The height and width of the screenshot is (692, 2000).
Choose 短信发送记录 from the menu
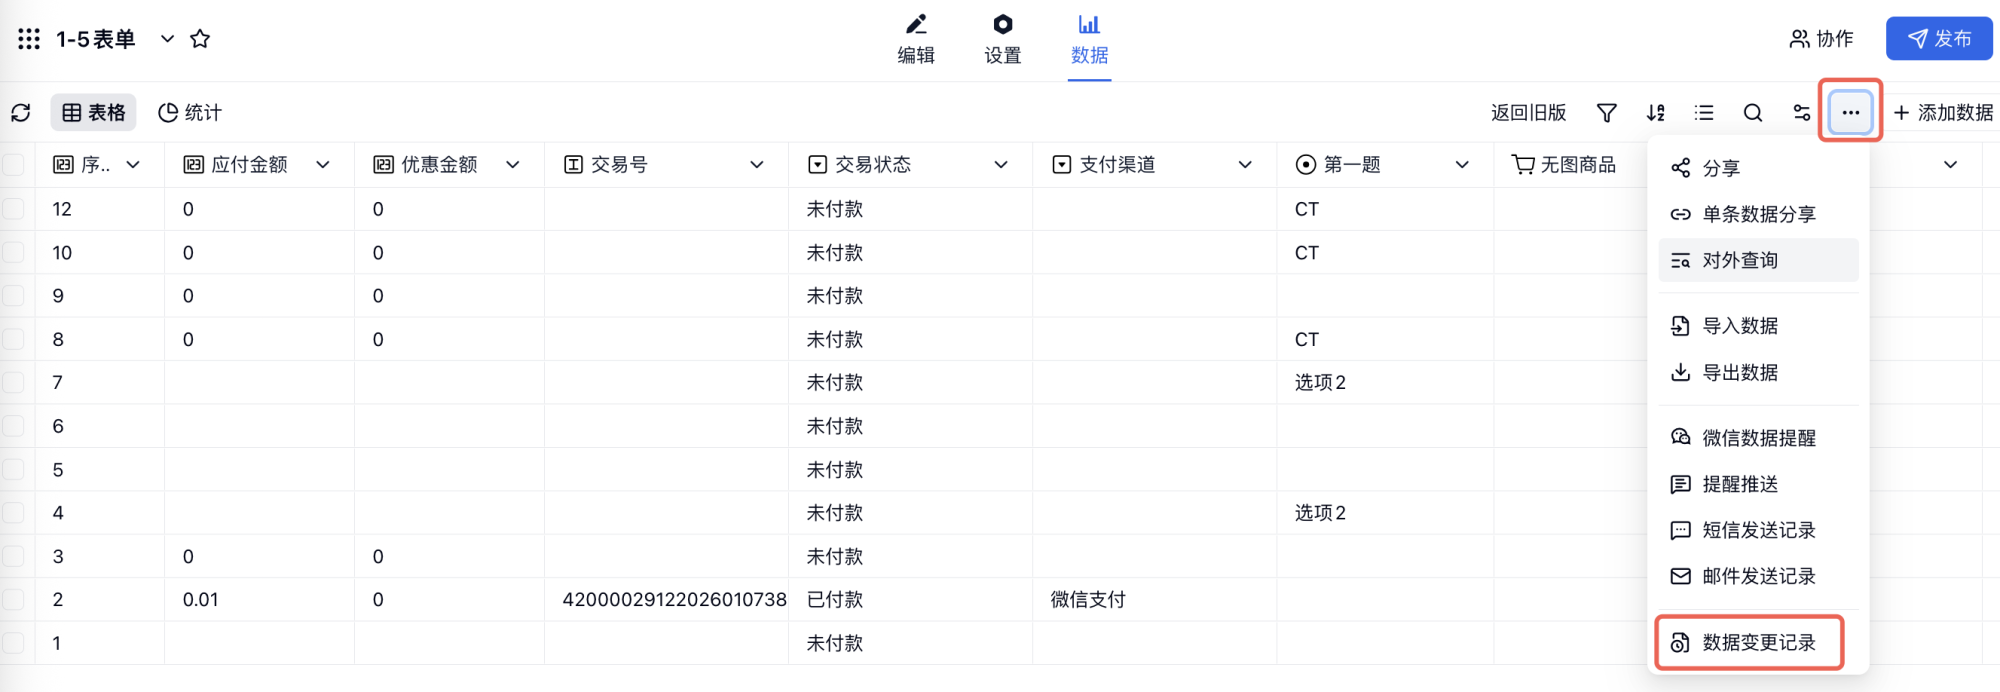click(x=1758, y=530)
